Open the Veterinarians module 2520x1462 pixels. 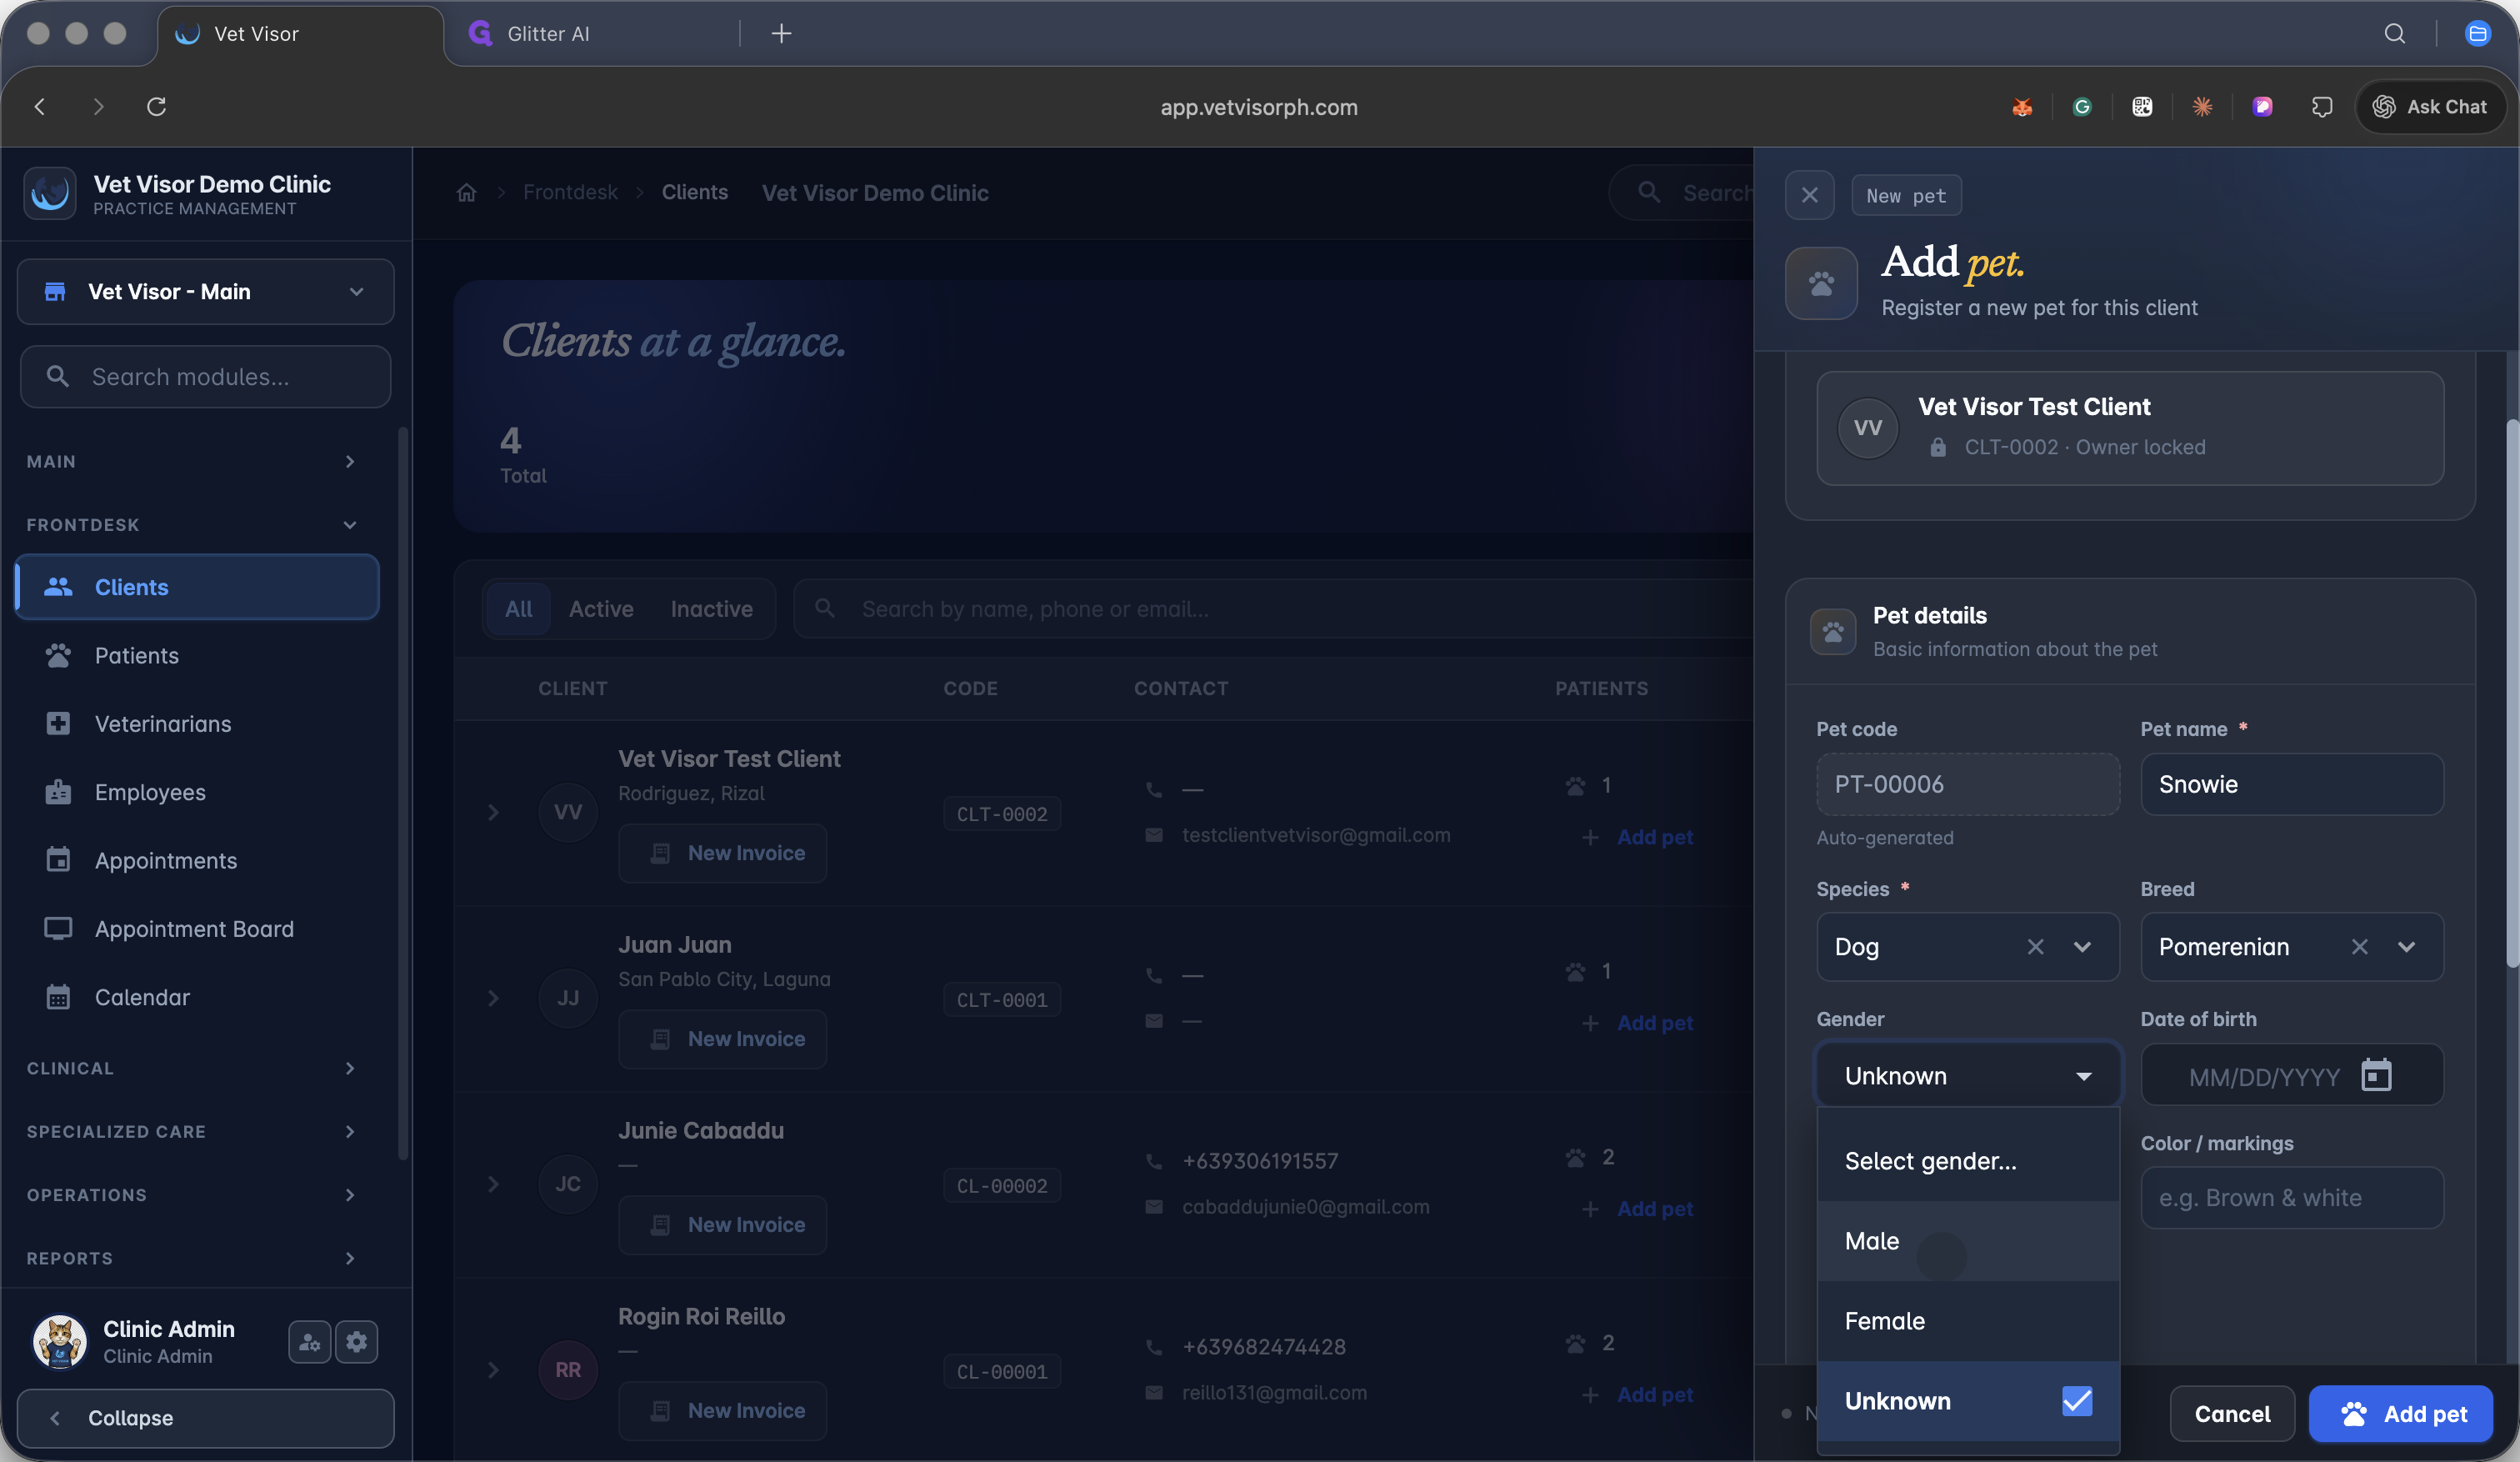[197, 723]
